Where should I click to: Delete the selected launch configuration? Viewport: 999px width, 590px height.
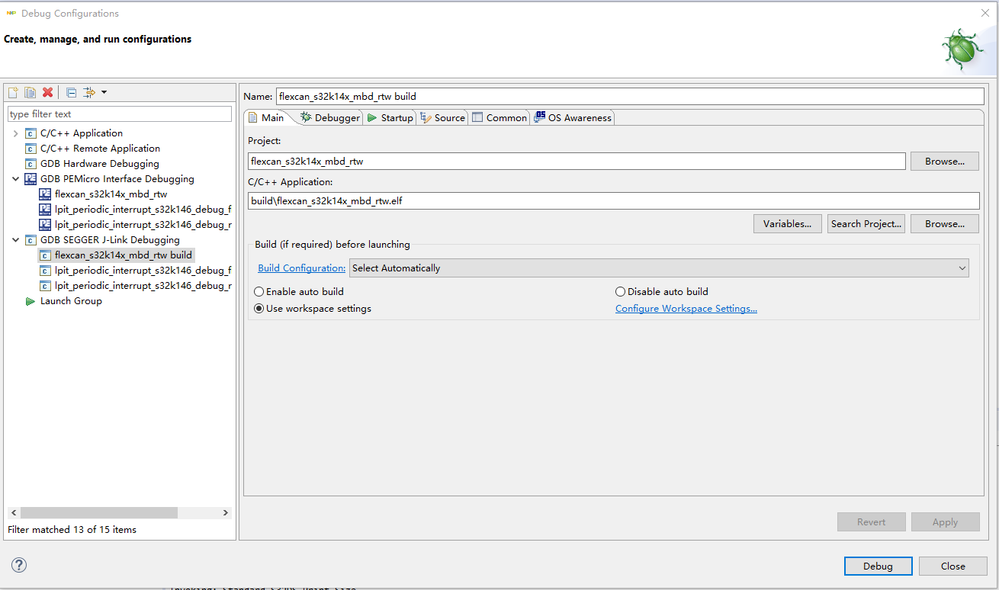click(x=47, y=93)
